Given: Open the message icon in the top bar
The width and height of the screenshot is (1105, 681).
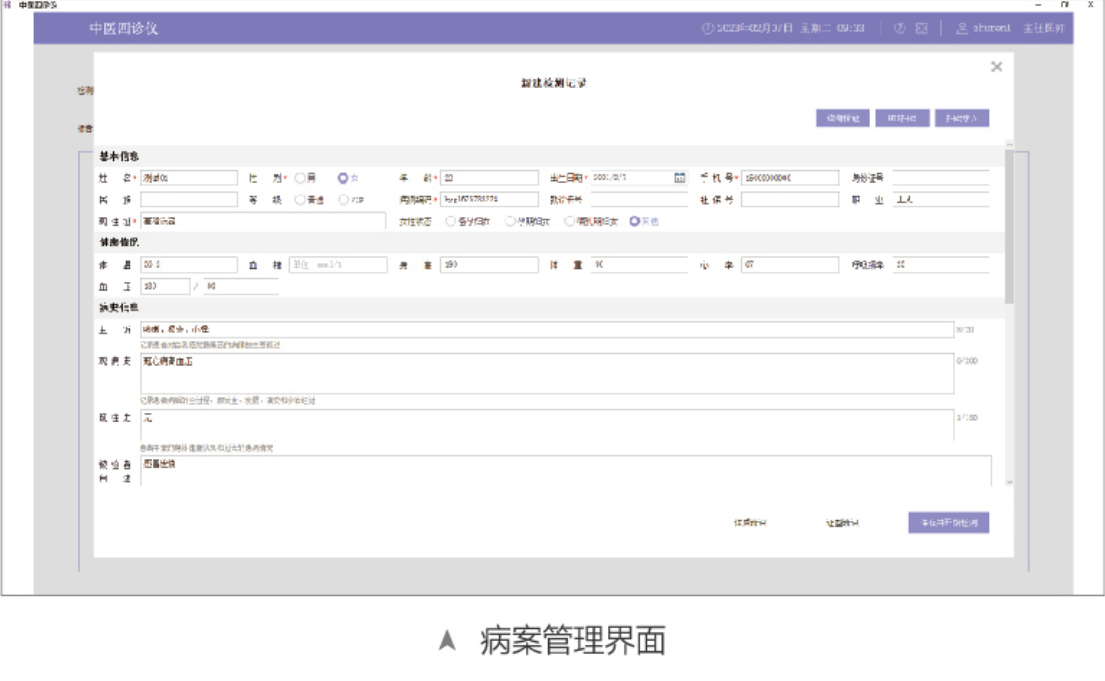Looking at the screenshot, I should point(920,29).
